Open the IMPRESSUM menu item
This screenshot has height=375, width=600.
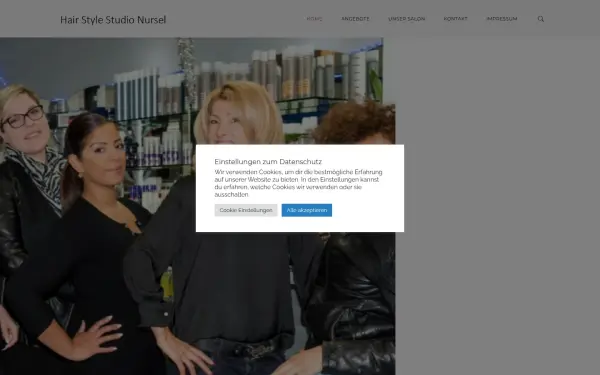point(502,19)
